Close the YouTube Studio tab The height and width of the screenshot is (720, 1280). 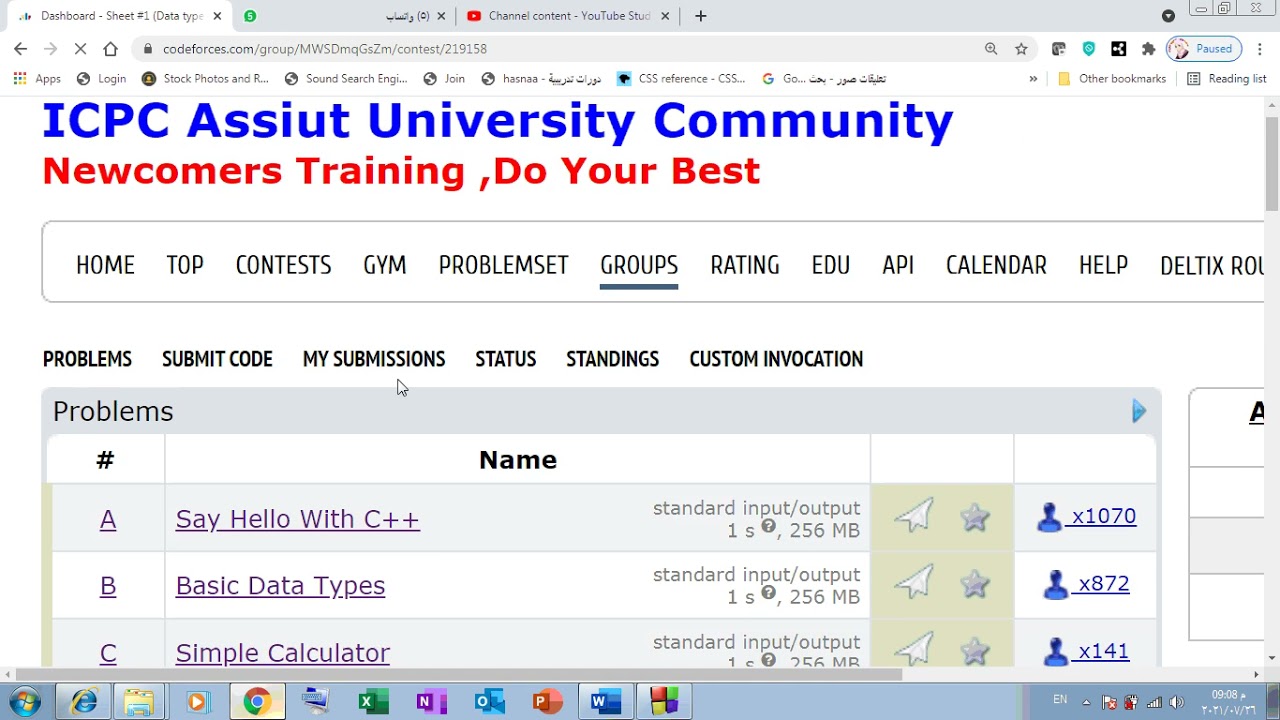point(665,16)
